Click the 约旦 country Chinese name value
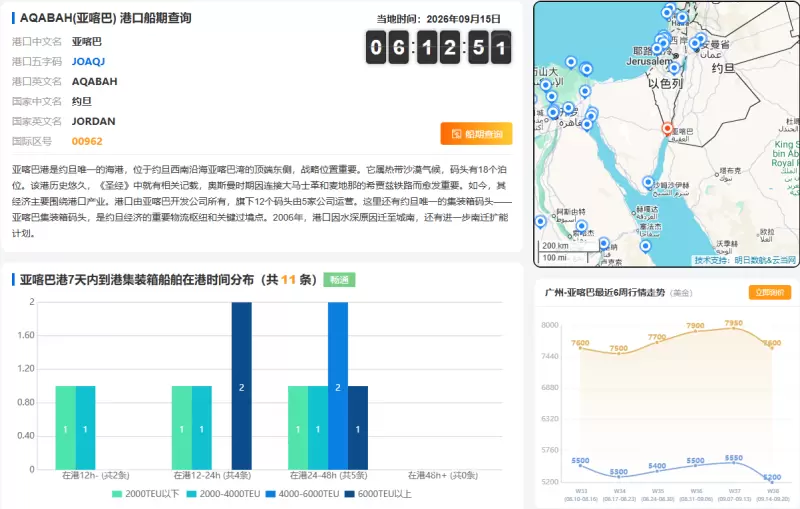 (82, 101)
